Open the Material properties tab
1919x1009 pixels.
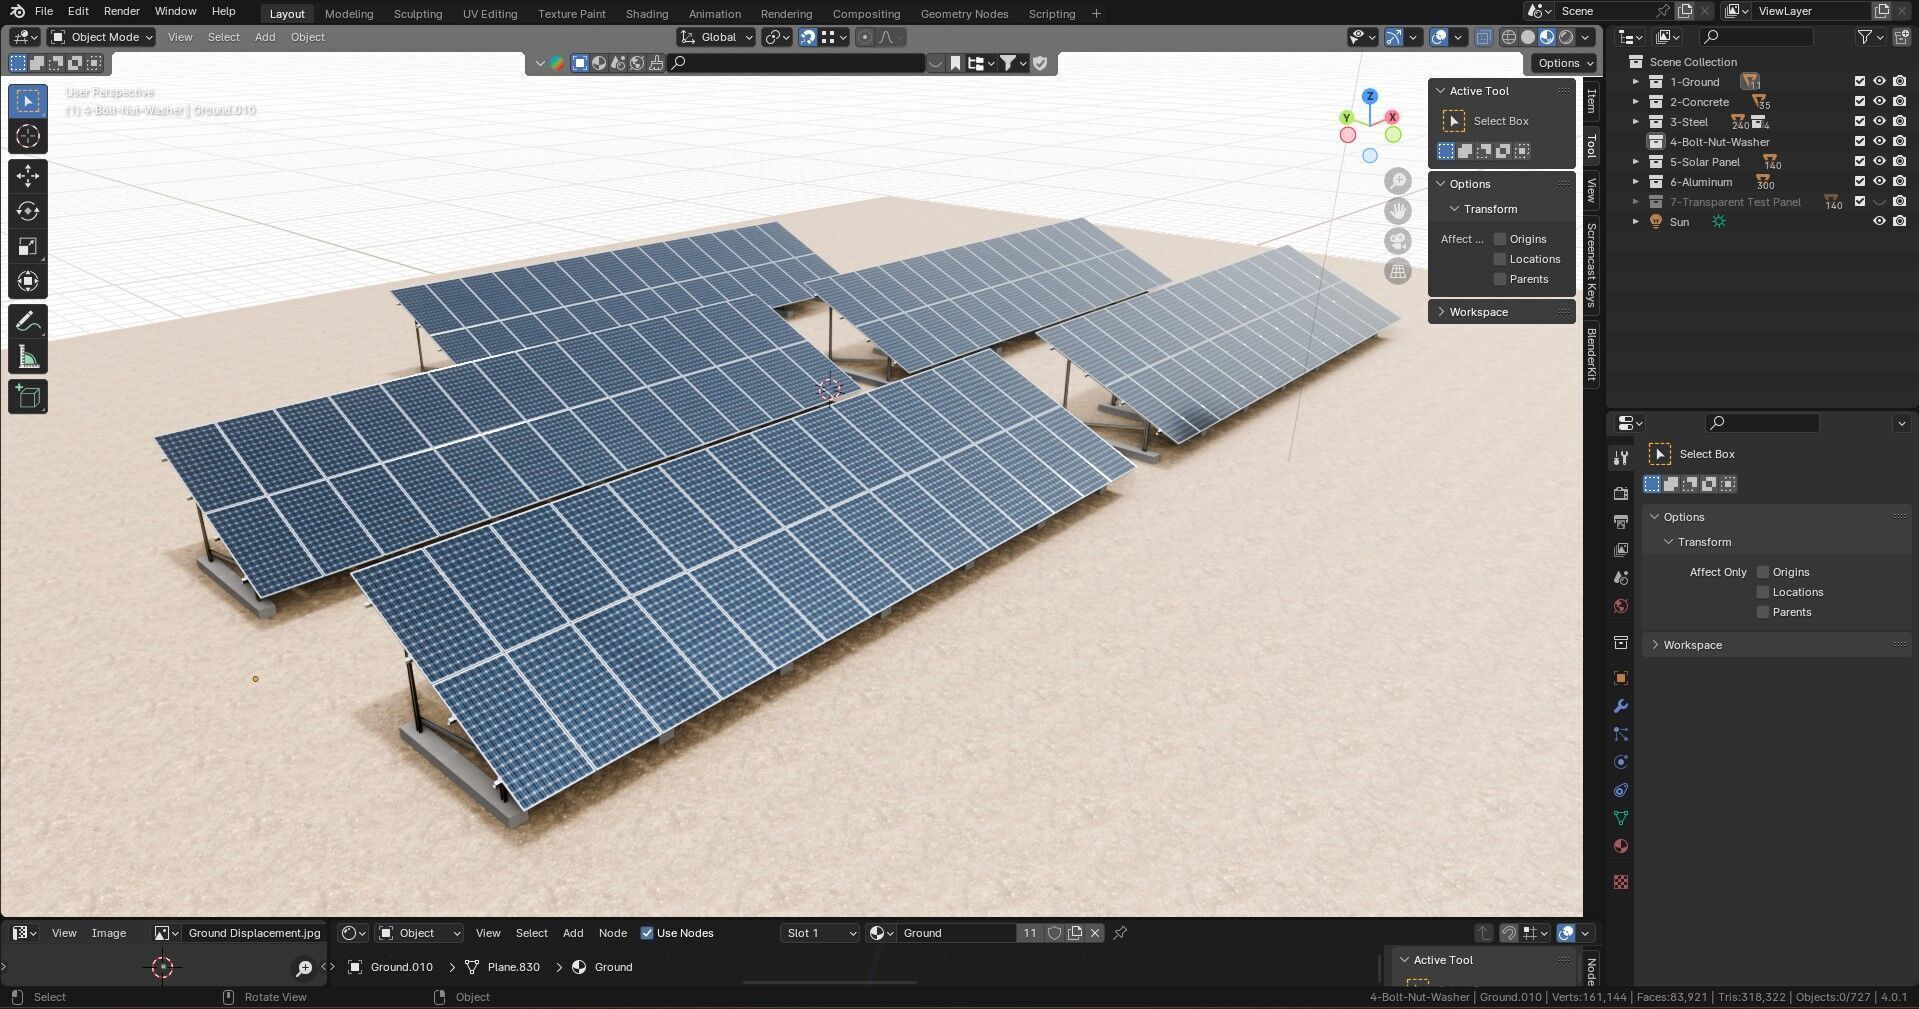pyautogui.click(x=1621, y=846)
